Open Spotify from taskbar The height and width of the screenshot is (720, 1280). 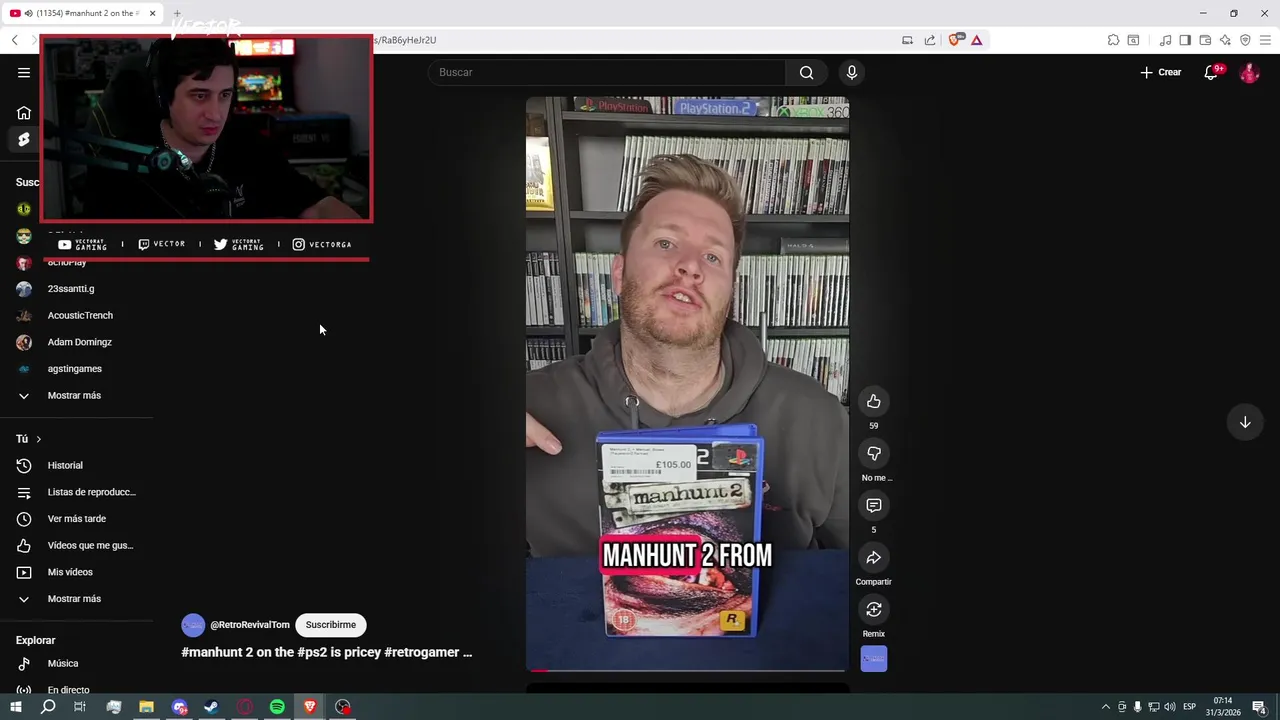coord(277,707)
